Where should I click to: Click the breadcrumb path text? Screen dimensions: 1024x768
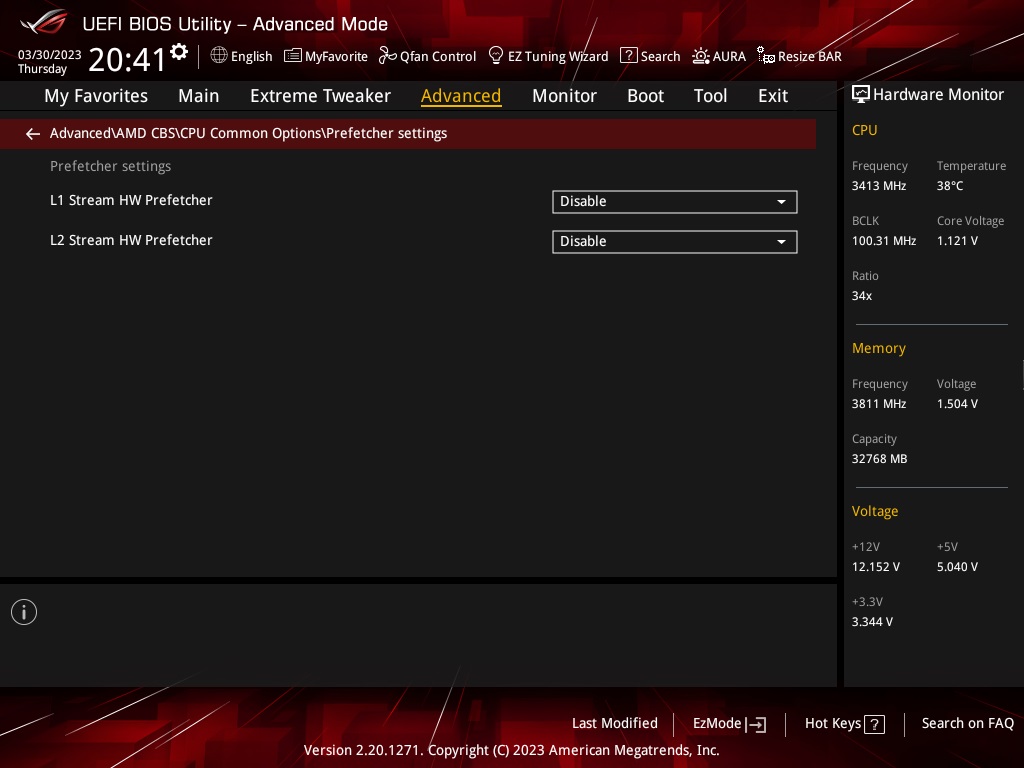tap(248, 133)
